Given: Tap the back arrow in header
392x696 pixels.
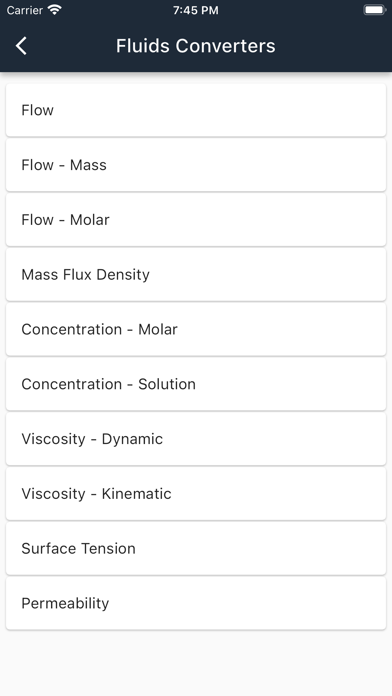Looking at the screenshot, I should [21, 46].
